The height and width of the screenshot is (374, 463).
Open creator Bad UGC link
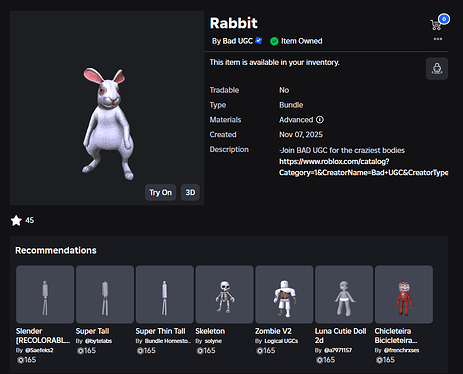tap(238, 41)
